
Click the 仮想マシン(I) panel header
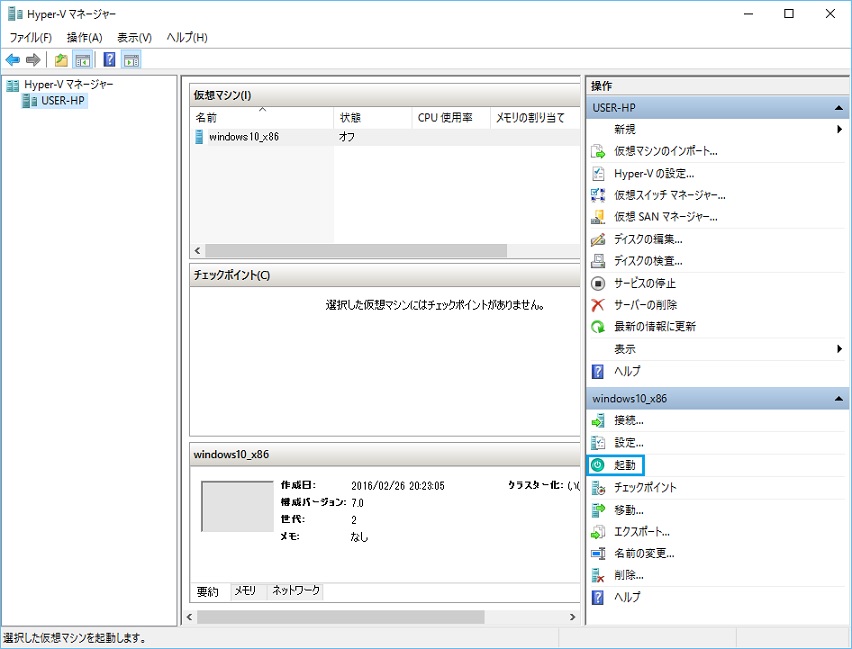[385, 95]
